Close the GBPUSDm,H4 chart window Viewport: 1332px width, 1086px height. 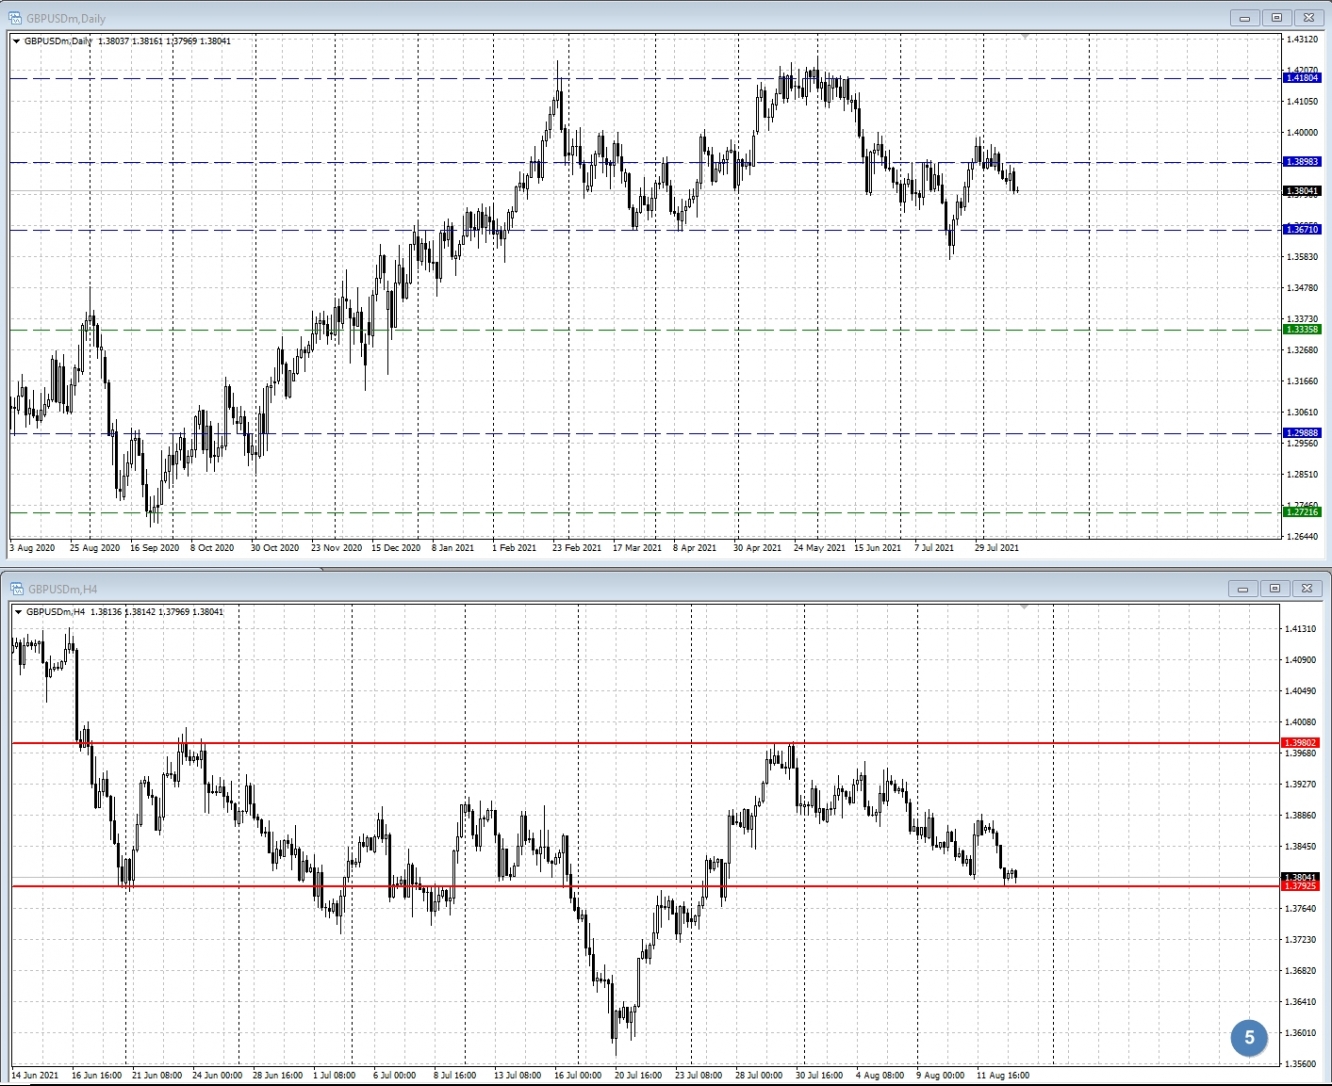[1308, 588]
